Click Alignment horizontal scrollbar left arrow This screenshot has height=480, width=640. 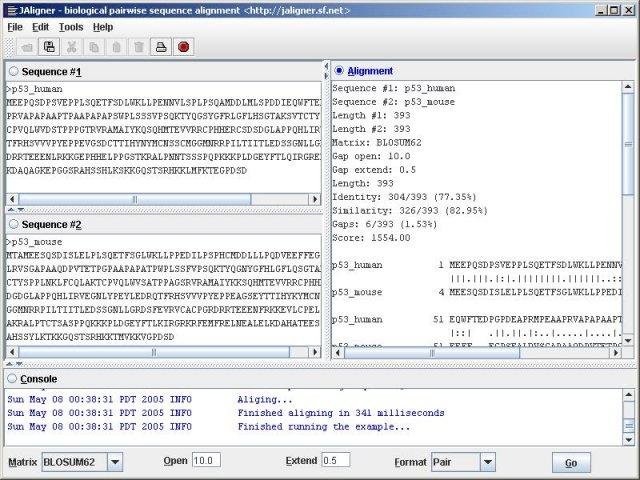tap(338, 353)
